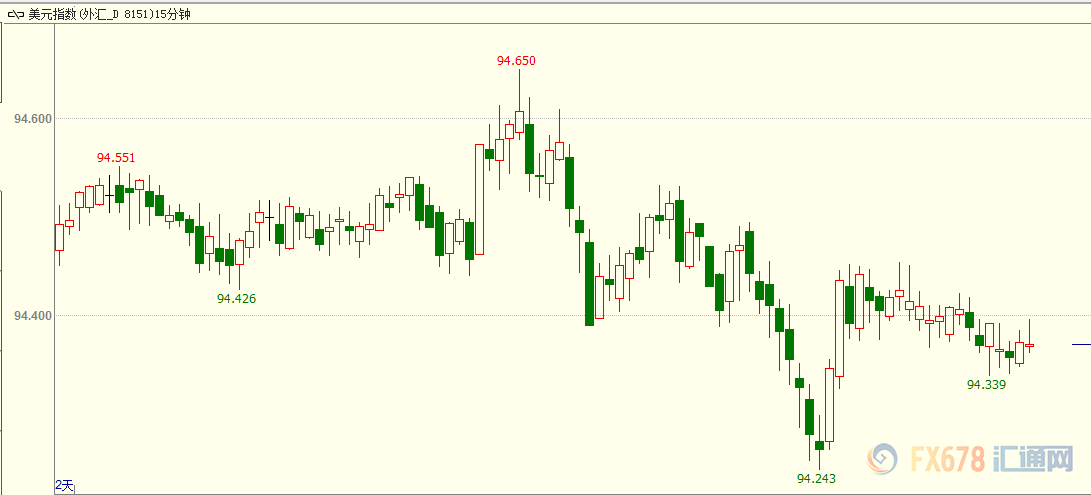Click the 94.400 price axis label
Image resolution: width=1091 pixels, height=495 pixels.
(33, 316)
